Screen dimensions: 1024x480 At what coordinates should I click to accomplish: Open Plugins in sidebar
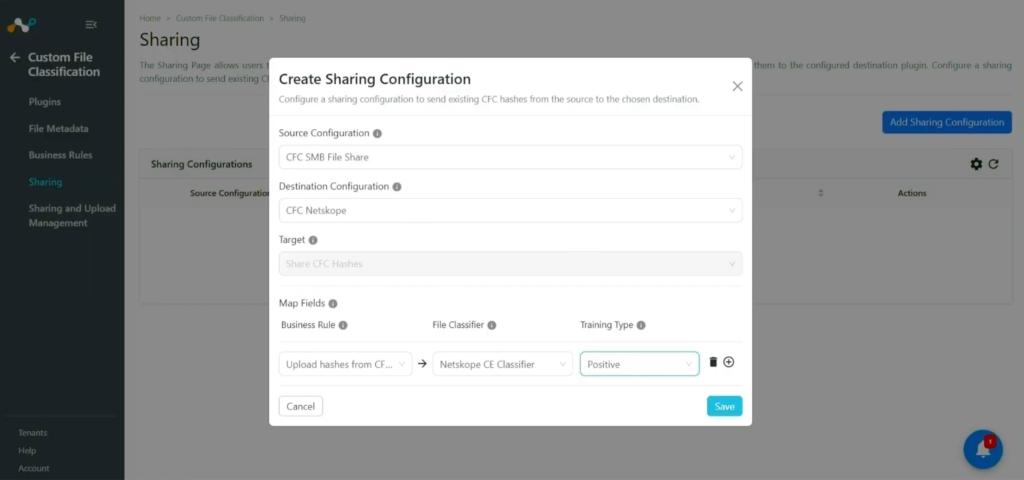(x=44, y=102)
